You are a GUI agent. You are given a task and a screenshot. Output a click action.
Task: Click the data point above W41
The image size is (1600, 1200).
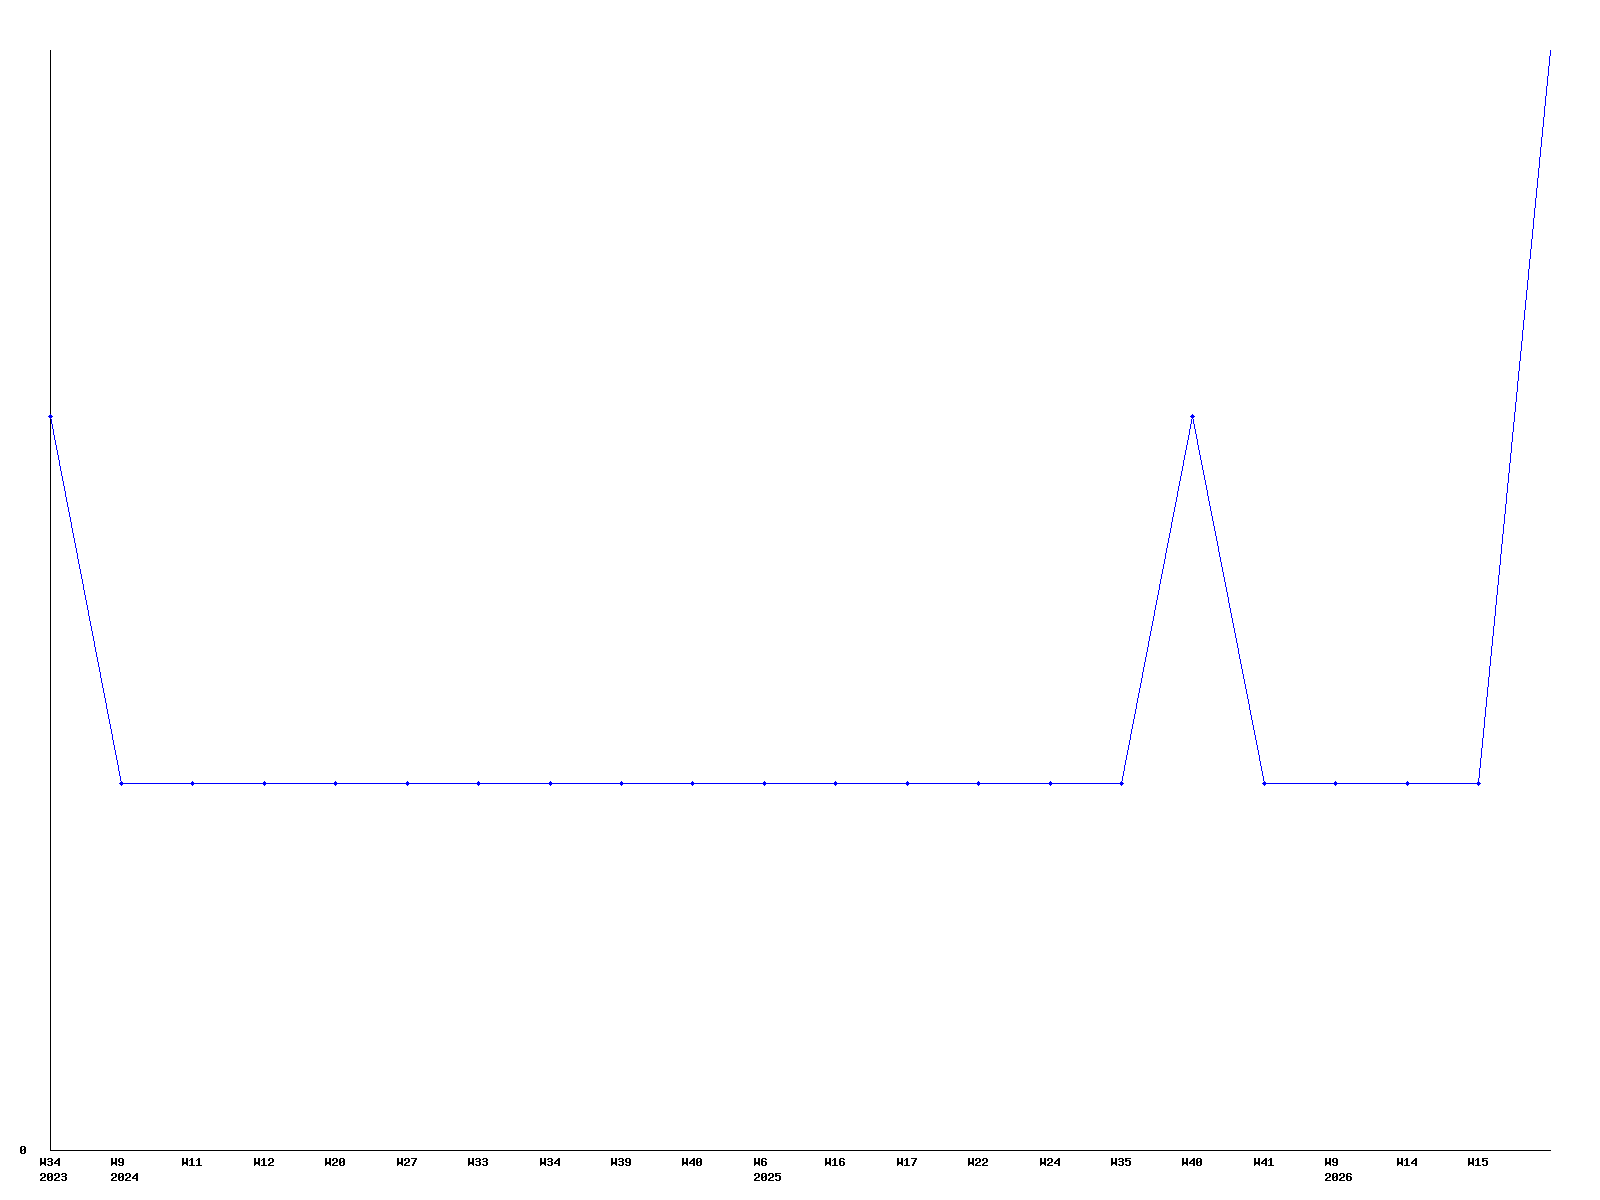[x=1264, y=783]
